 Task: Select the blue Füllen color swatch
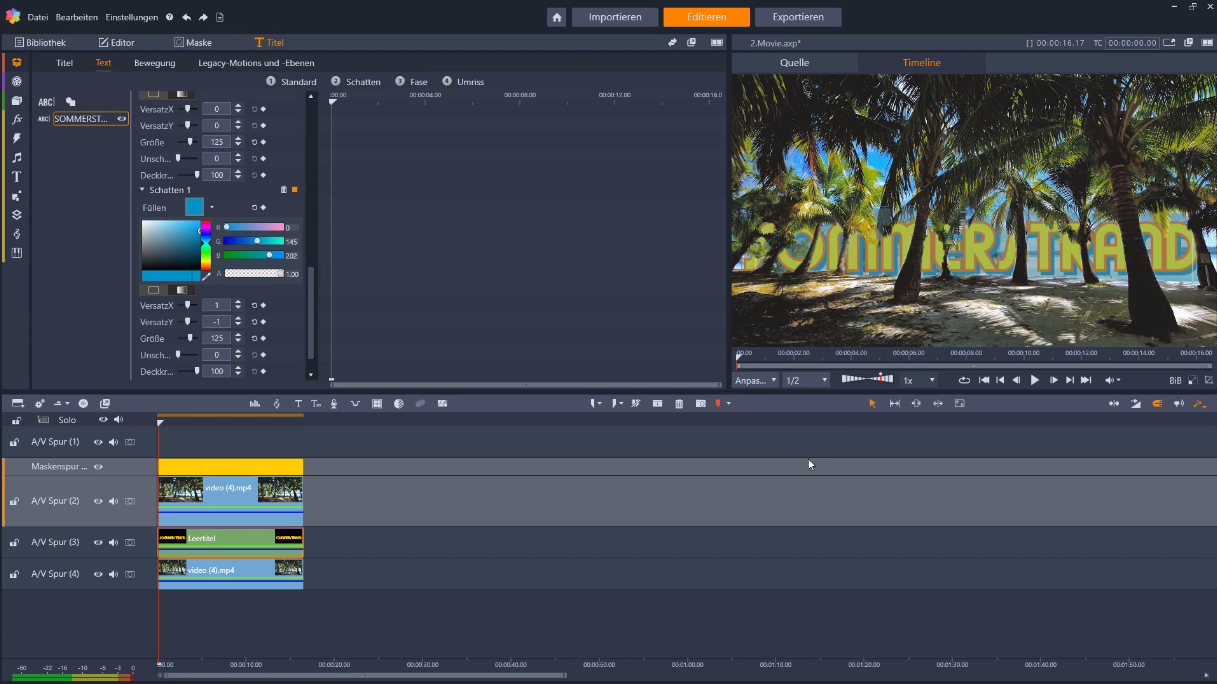click(x=193, y=207)
